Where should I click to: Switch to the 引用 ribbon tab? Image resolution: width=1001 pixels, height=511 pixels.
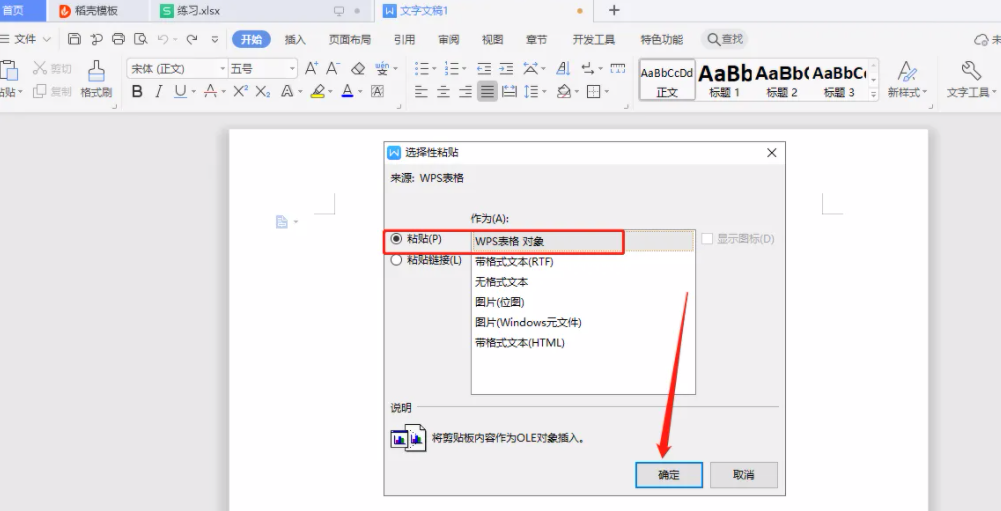(x=404, y=40)
